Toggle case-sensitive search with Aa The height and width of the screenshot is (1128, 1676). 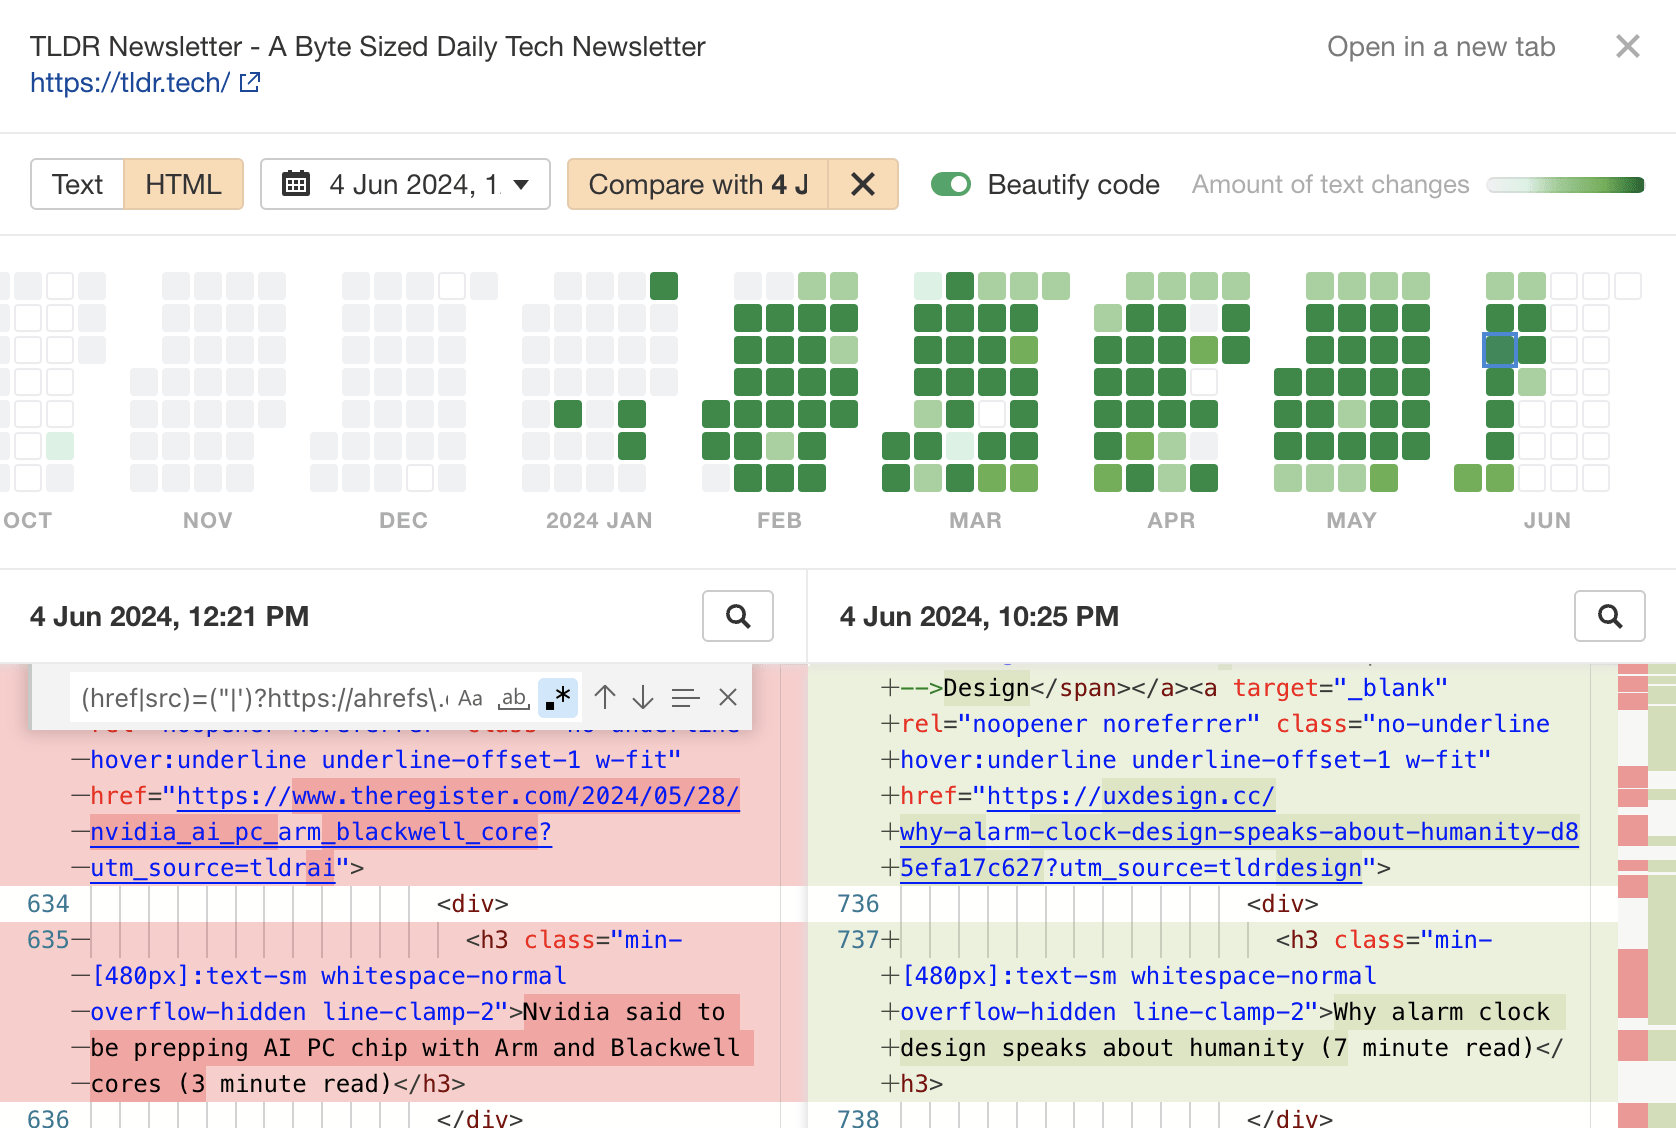[470, 697]
